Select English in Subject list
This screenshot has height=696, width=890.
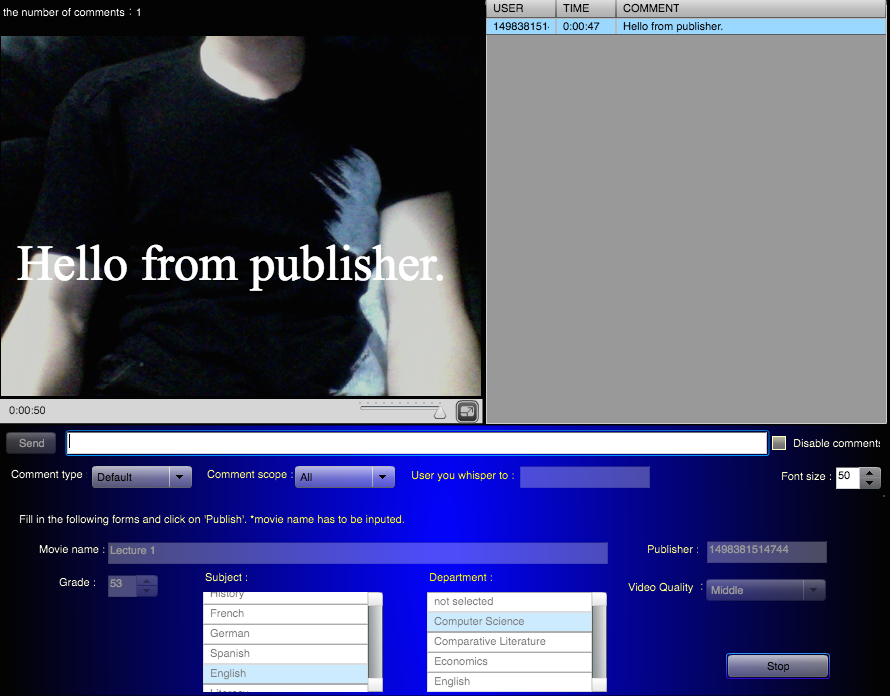pyautogui.click(x=286, y=673)
